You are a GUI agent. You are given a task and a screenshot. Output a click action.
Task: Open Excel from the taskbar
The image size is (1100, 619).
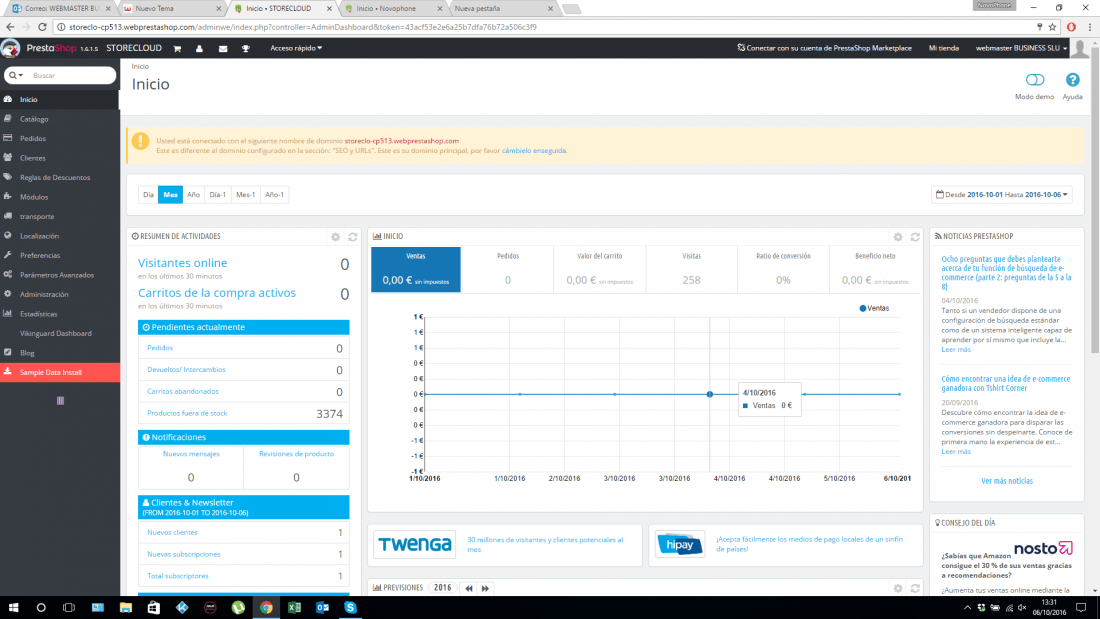click(295, 608)
